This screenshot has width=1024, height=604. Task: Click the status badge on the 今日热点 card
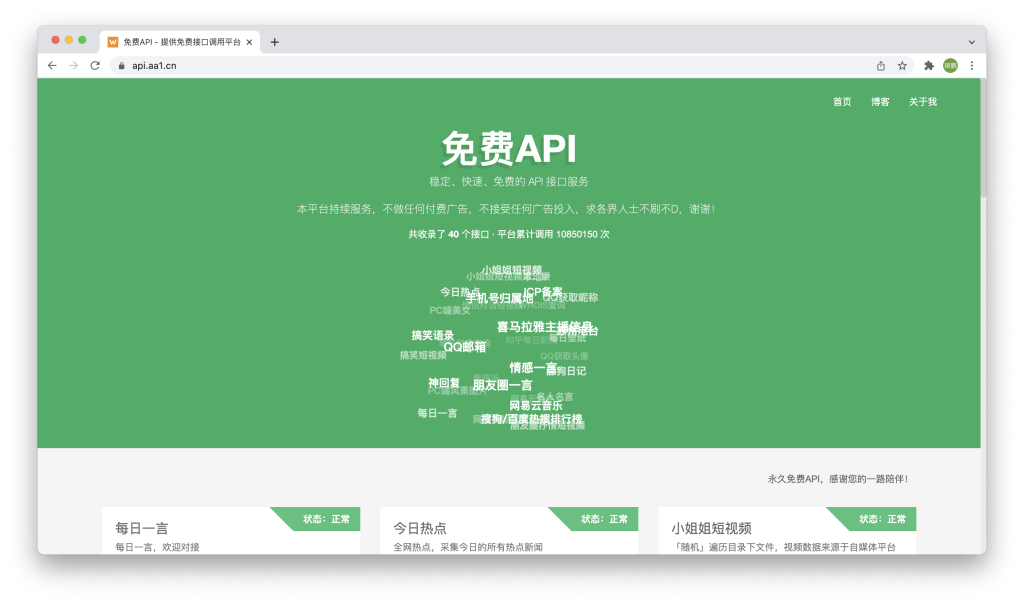click(x=604, y=518)
